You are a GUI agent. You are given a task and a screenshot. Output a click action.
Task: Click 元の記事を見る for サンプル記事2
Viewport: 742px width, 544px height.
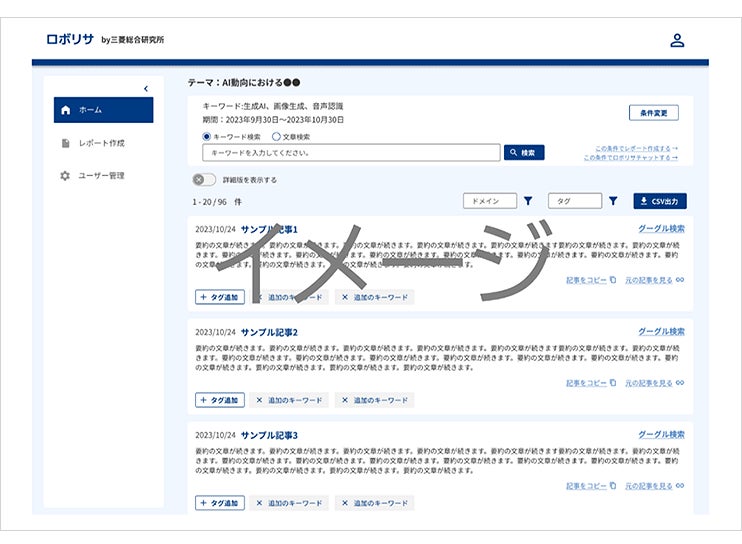pyautogui.click(x=648, y=383)
